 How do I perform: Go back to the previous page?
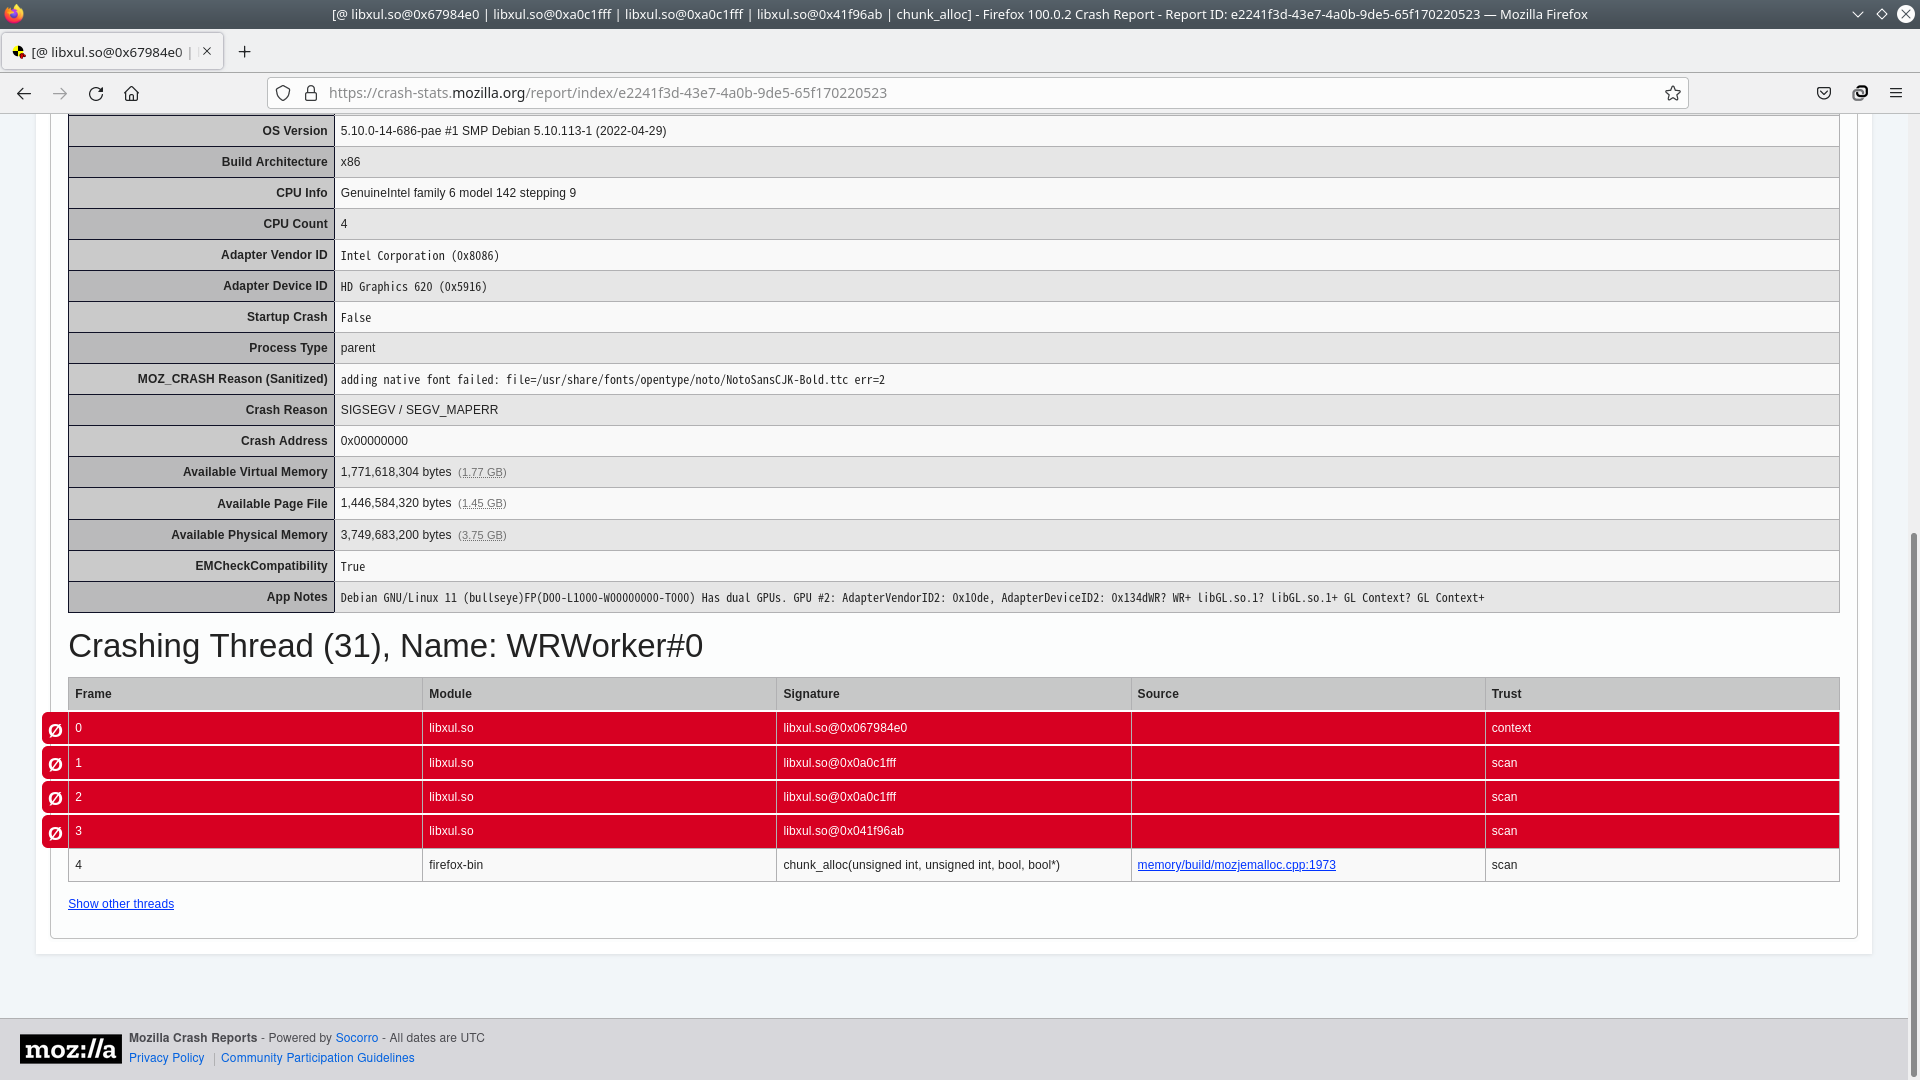point(24,93)
